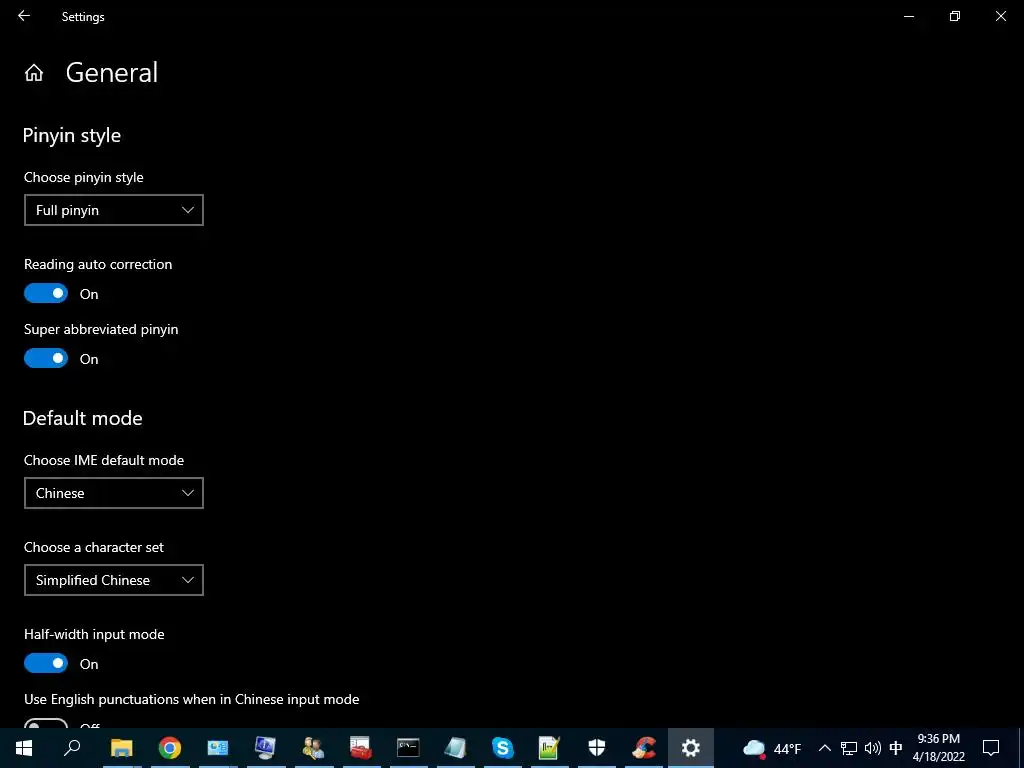The height and width of the screenshot is (768, 1024).
Task: Open taskbar search magnifier
Action: [x=72, y=748]
